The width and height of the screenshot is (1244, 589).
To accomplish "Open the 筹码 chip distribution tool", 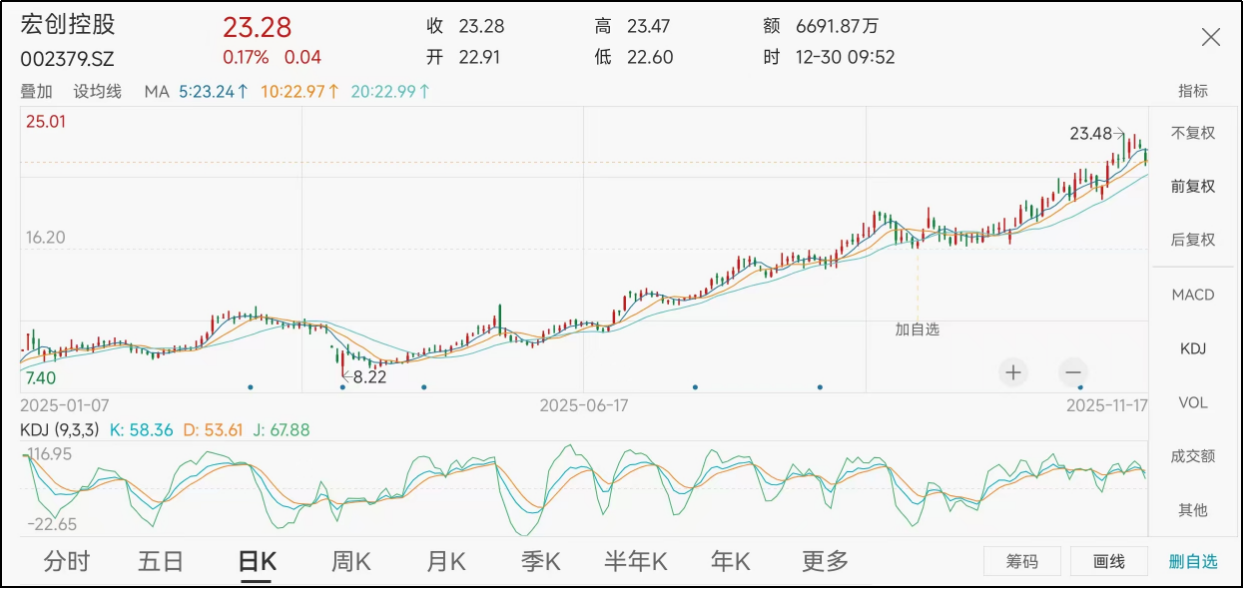I will [1022, 562].
